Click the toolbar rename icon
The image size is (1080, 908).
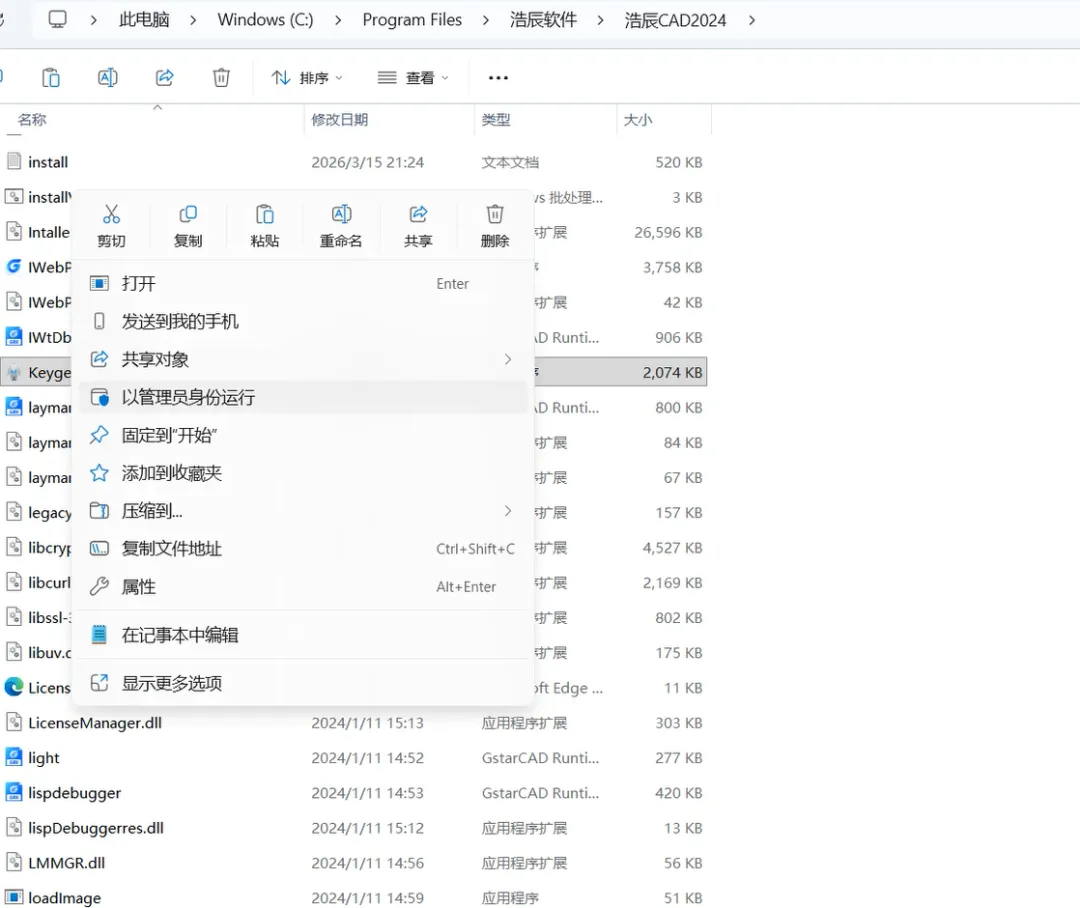tap(107, 77)
